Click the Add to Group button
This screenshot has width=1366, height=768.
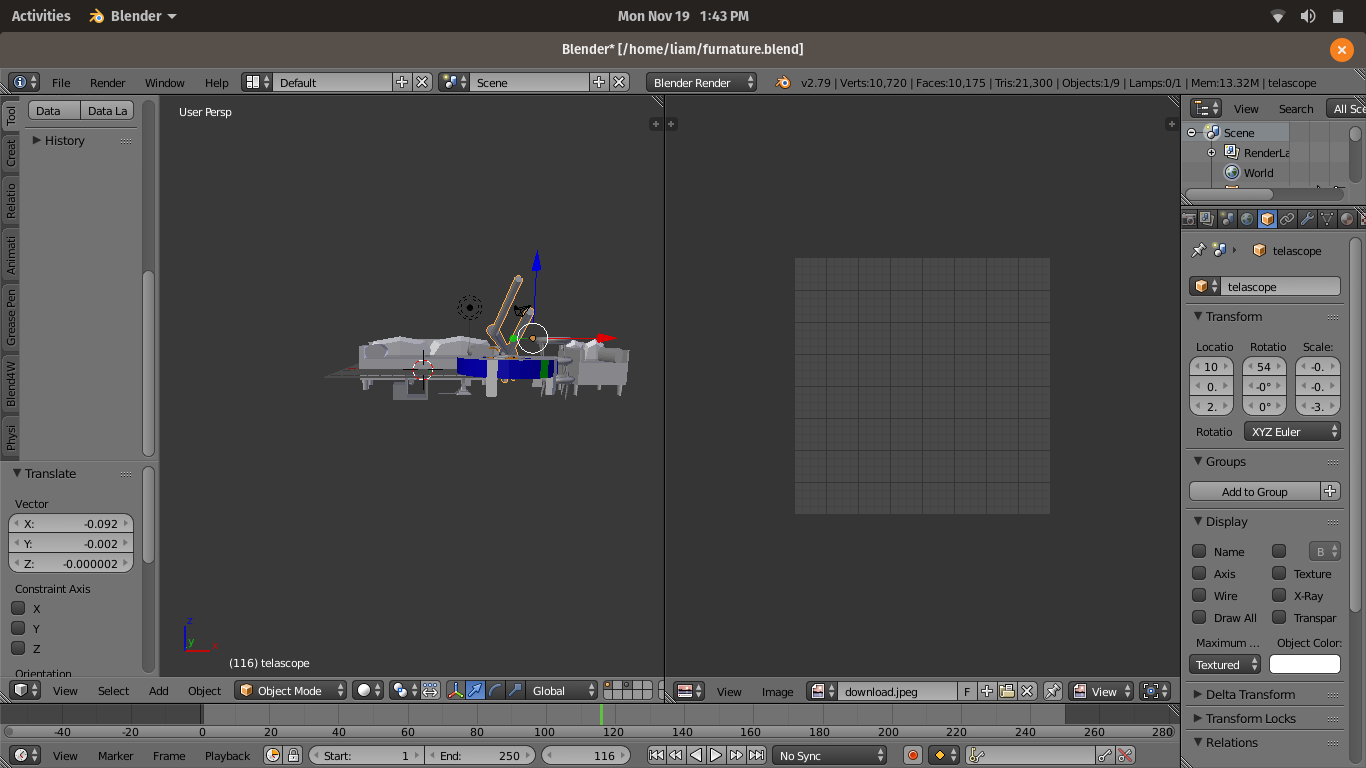coord(1254,491)
